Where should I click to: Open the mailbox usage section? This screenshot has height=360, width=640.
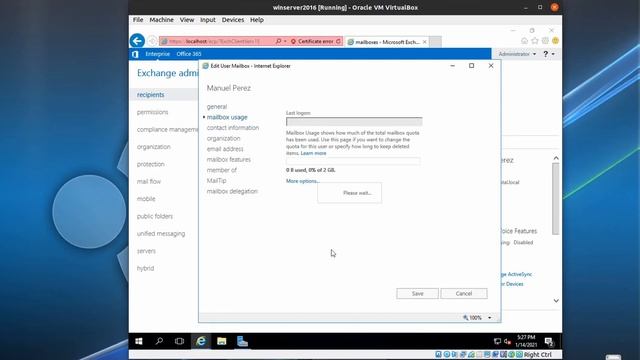coord(227,117)
